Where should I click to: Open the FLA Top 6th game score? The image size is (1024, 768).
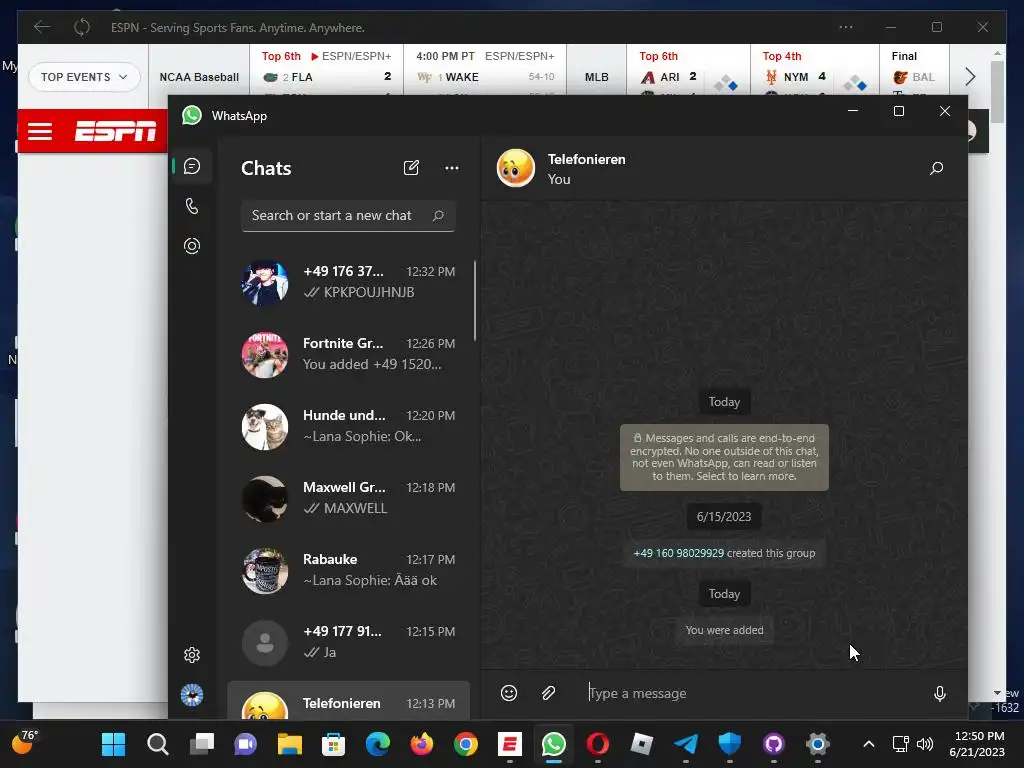327,69
